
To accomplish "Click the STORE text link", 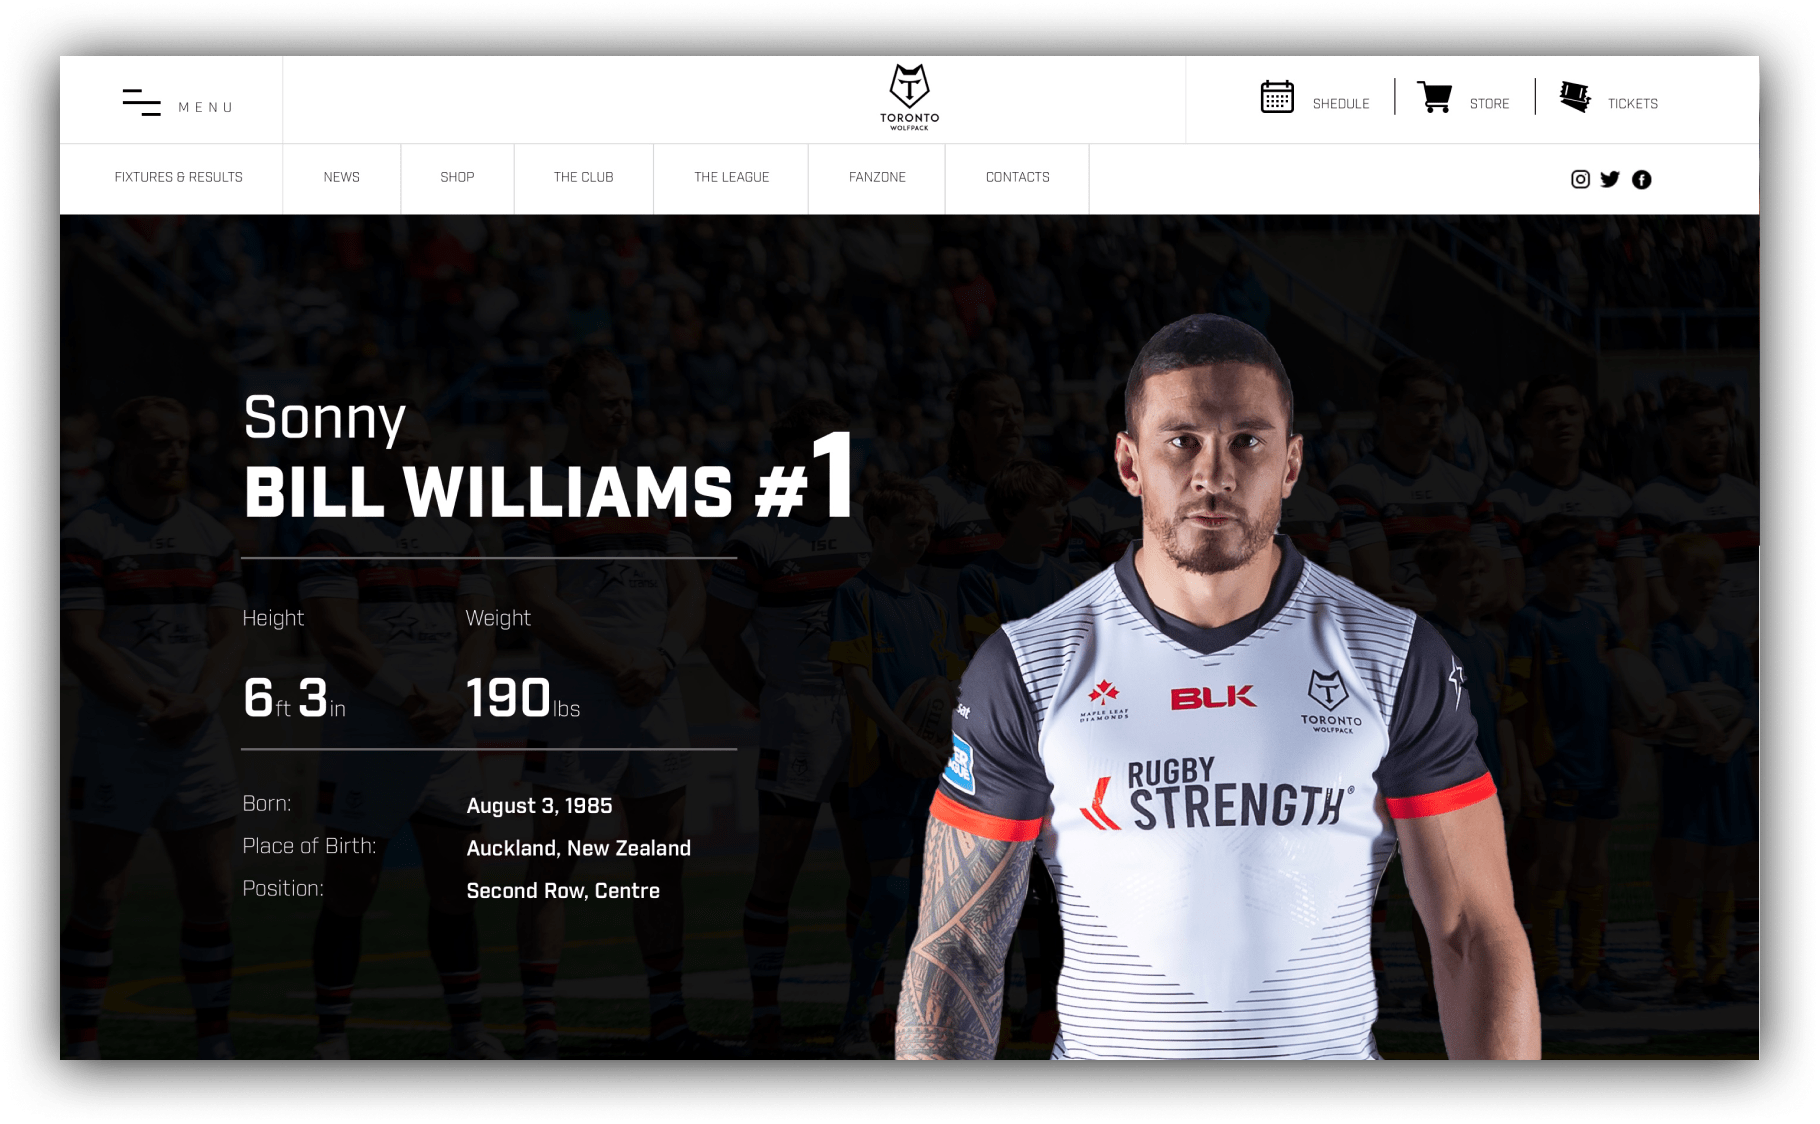I will pos(1489,104).
